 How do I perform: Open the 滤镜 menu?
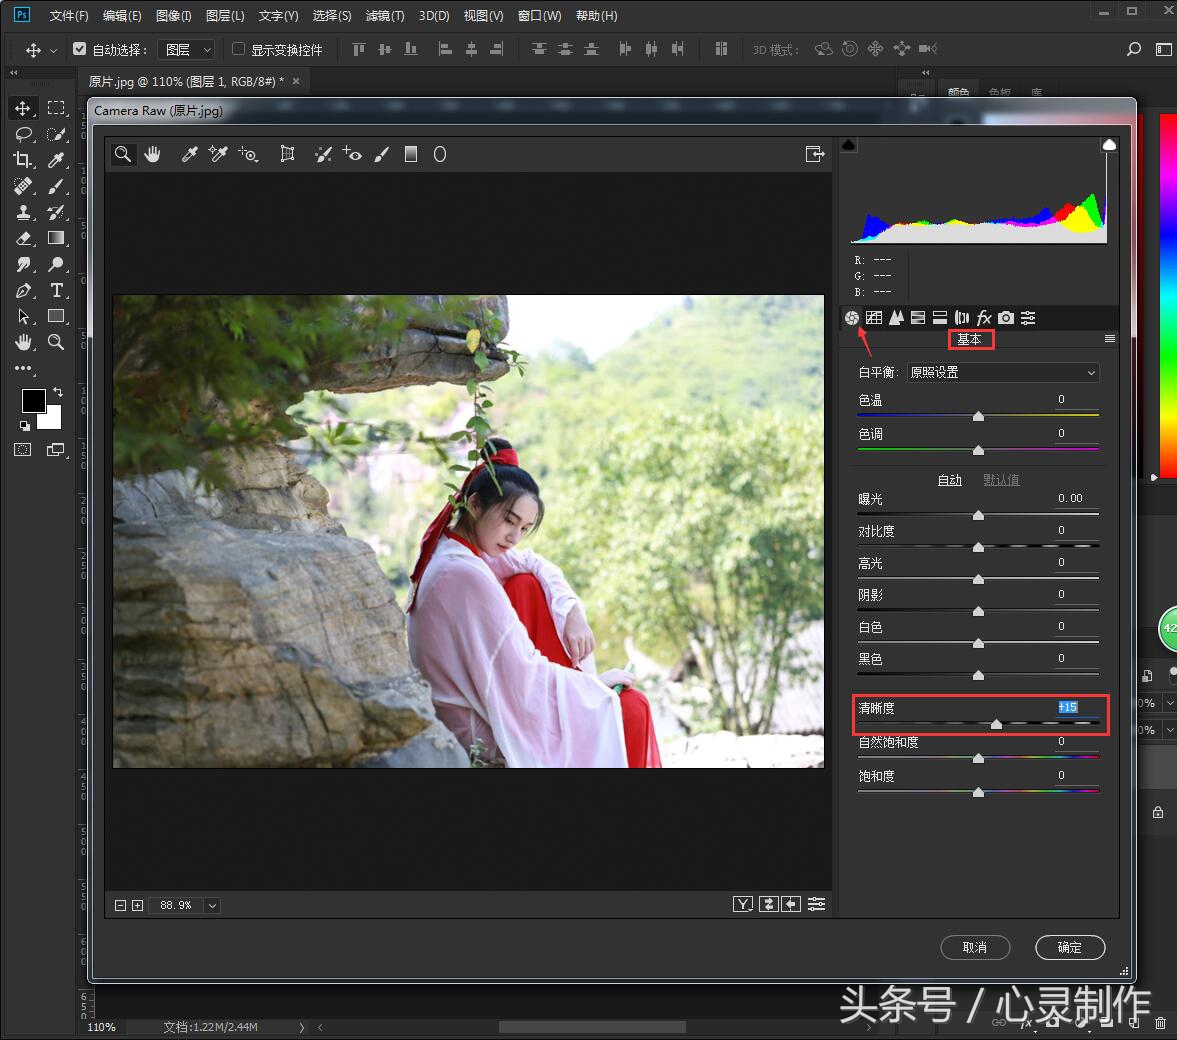tap(383, 15)
